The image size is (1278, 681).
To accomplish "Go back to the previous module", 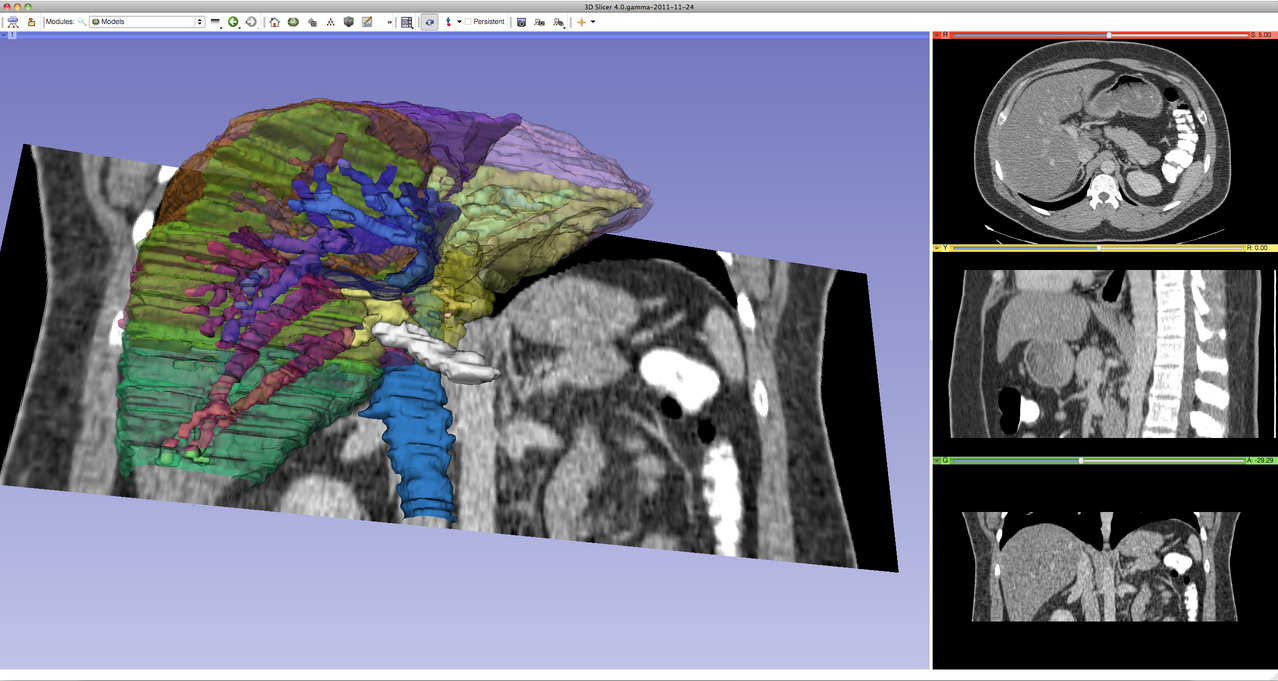I will pos(232,22).
